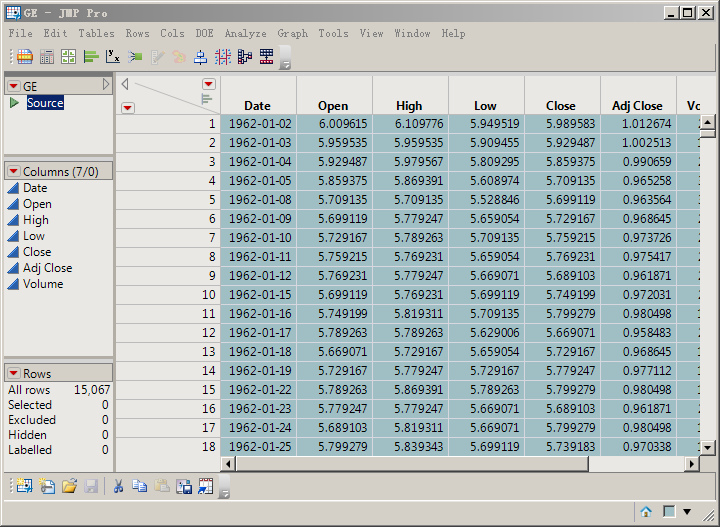The width and height of the screenshot is (720, 527).
Task: Click the Open folder icon
Action: tap(69, 486)
